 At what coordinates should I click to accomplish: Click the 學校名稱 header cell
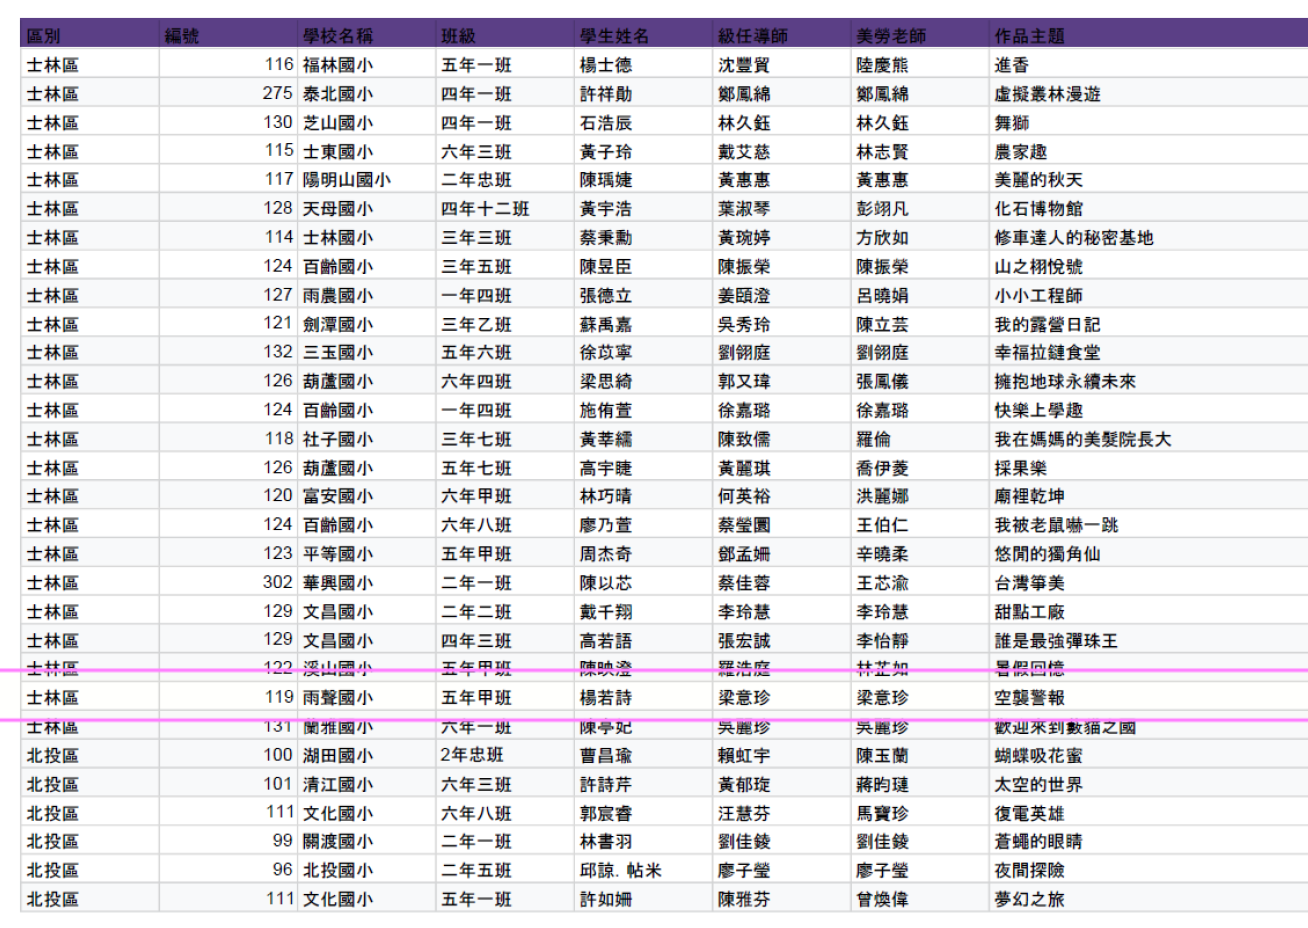click(x=338, y=36)
